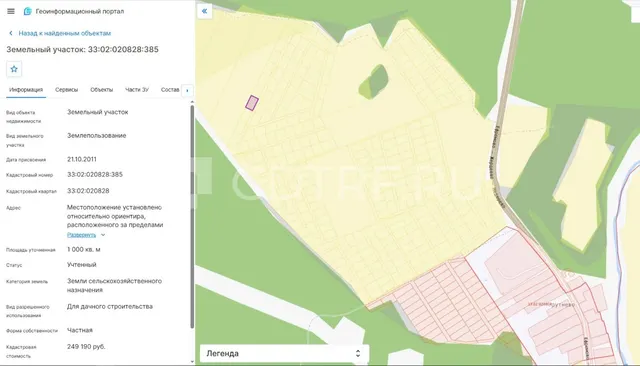Click the parcel heading 33:02:020828:385
Viewport: 640px width, 366px height.
pyautogui.click(x=123, y=49)
